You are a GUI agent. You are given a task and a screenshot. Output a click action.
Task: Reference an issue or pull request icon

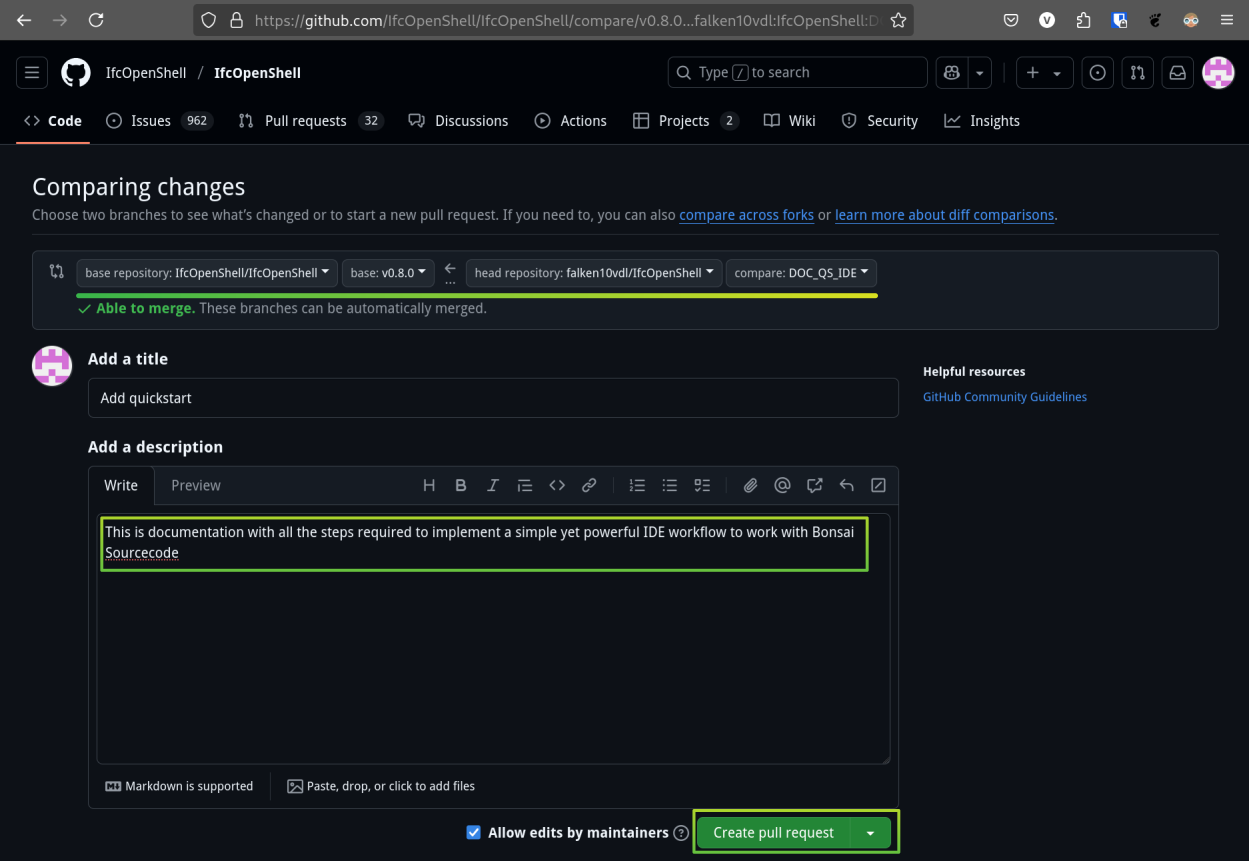(x=814, y=485)
